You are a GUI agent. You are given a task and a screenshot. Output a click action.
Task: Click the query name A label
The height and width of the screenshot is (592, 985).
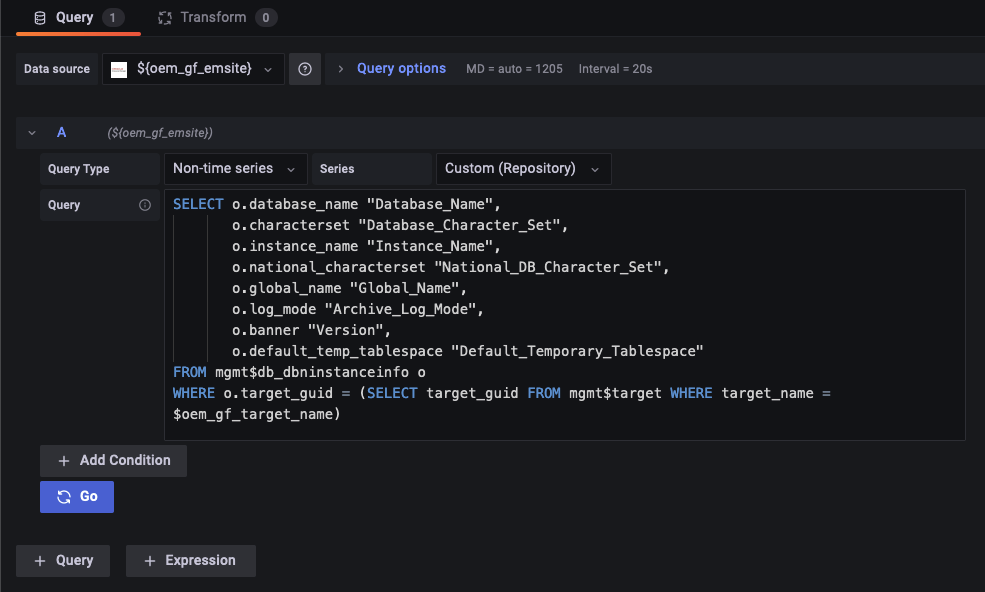tap(62, 133)
